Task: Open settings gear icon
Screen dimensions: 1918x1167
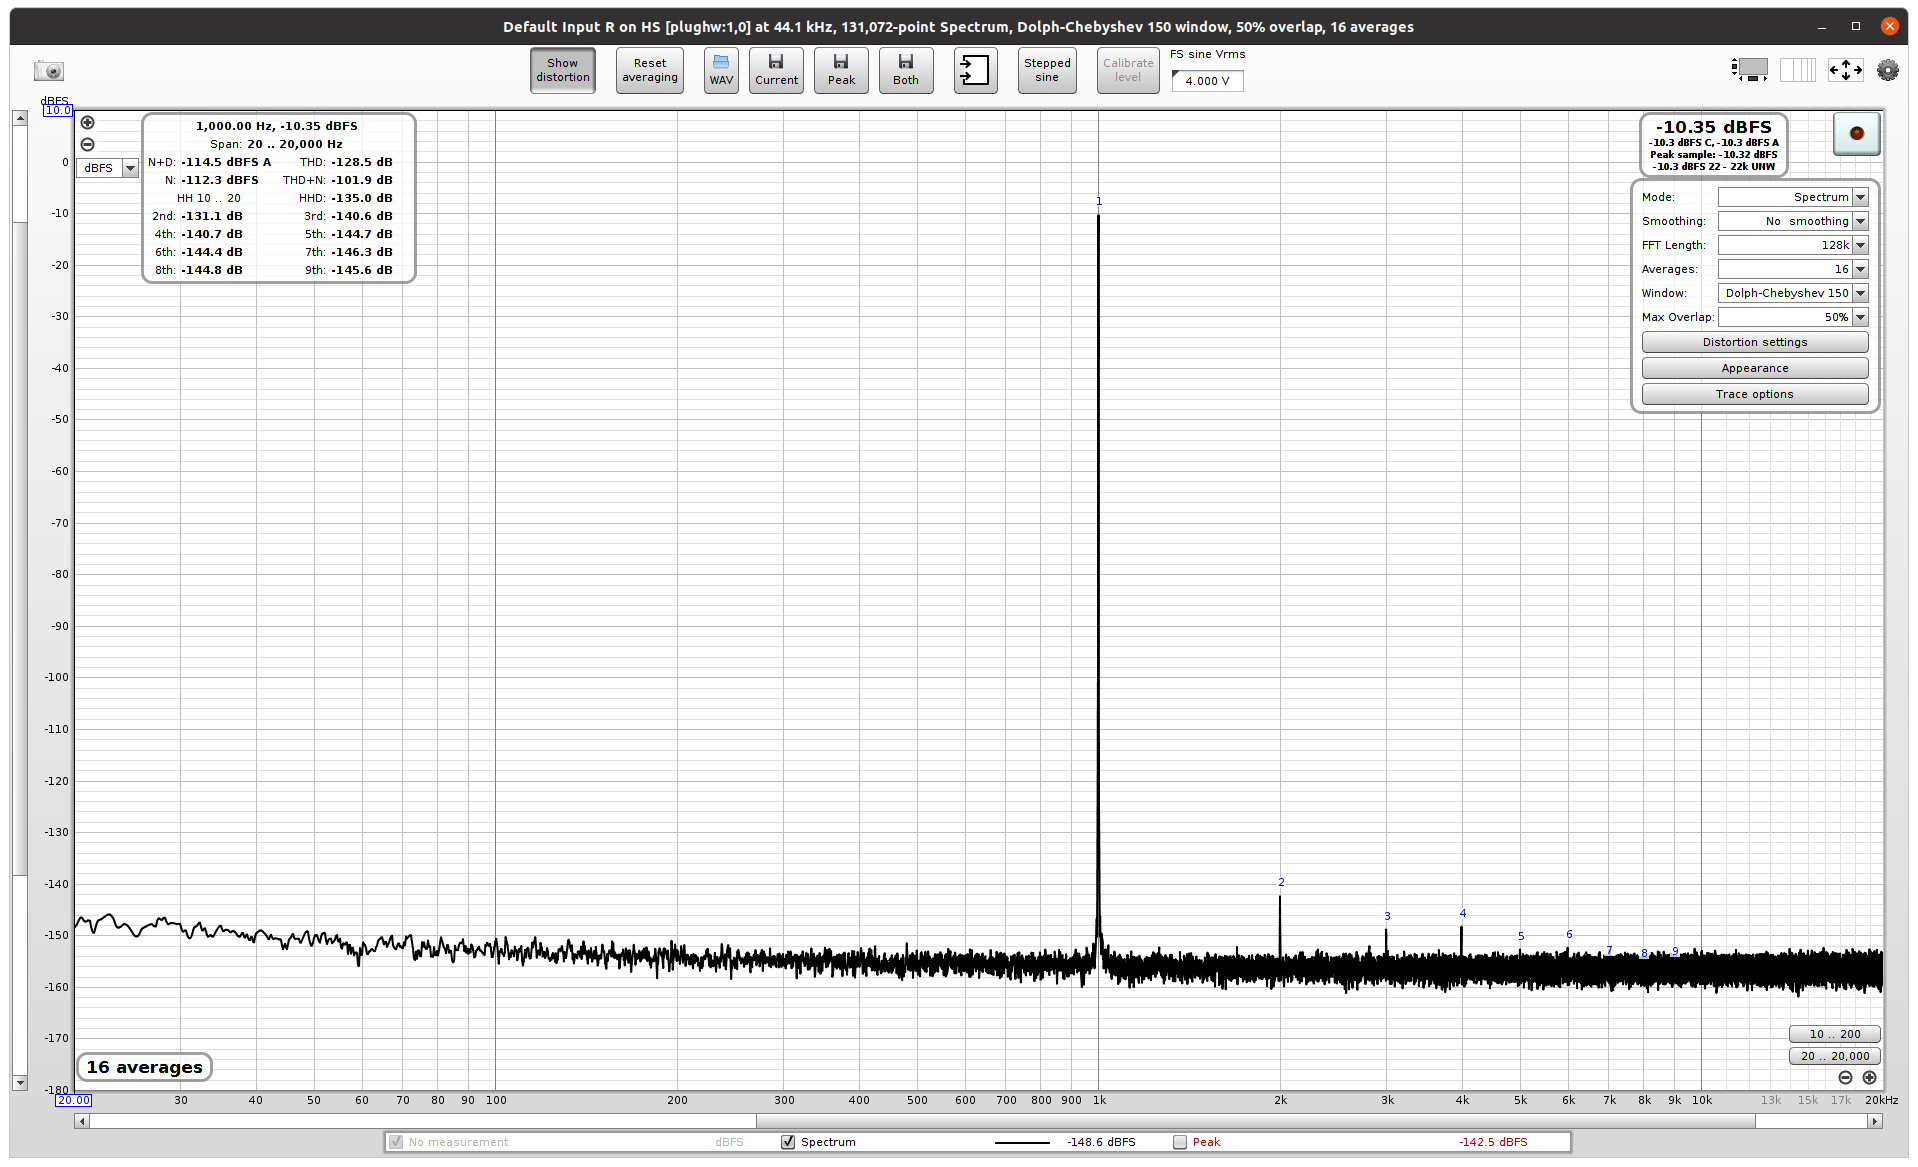Action: pyautogui.click(x=1887, y=70)
